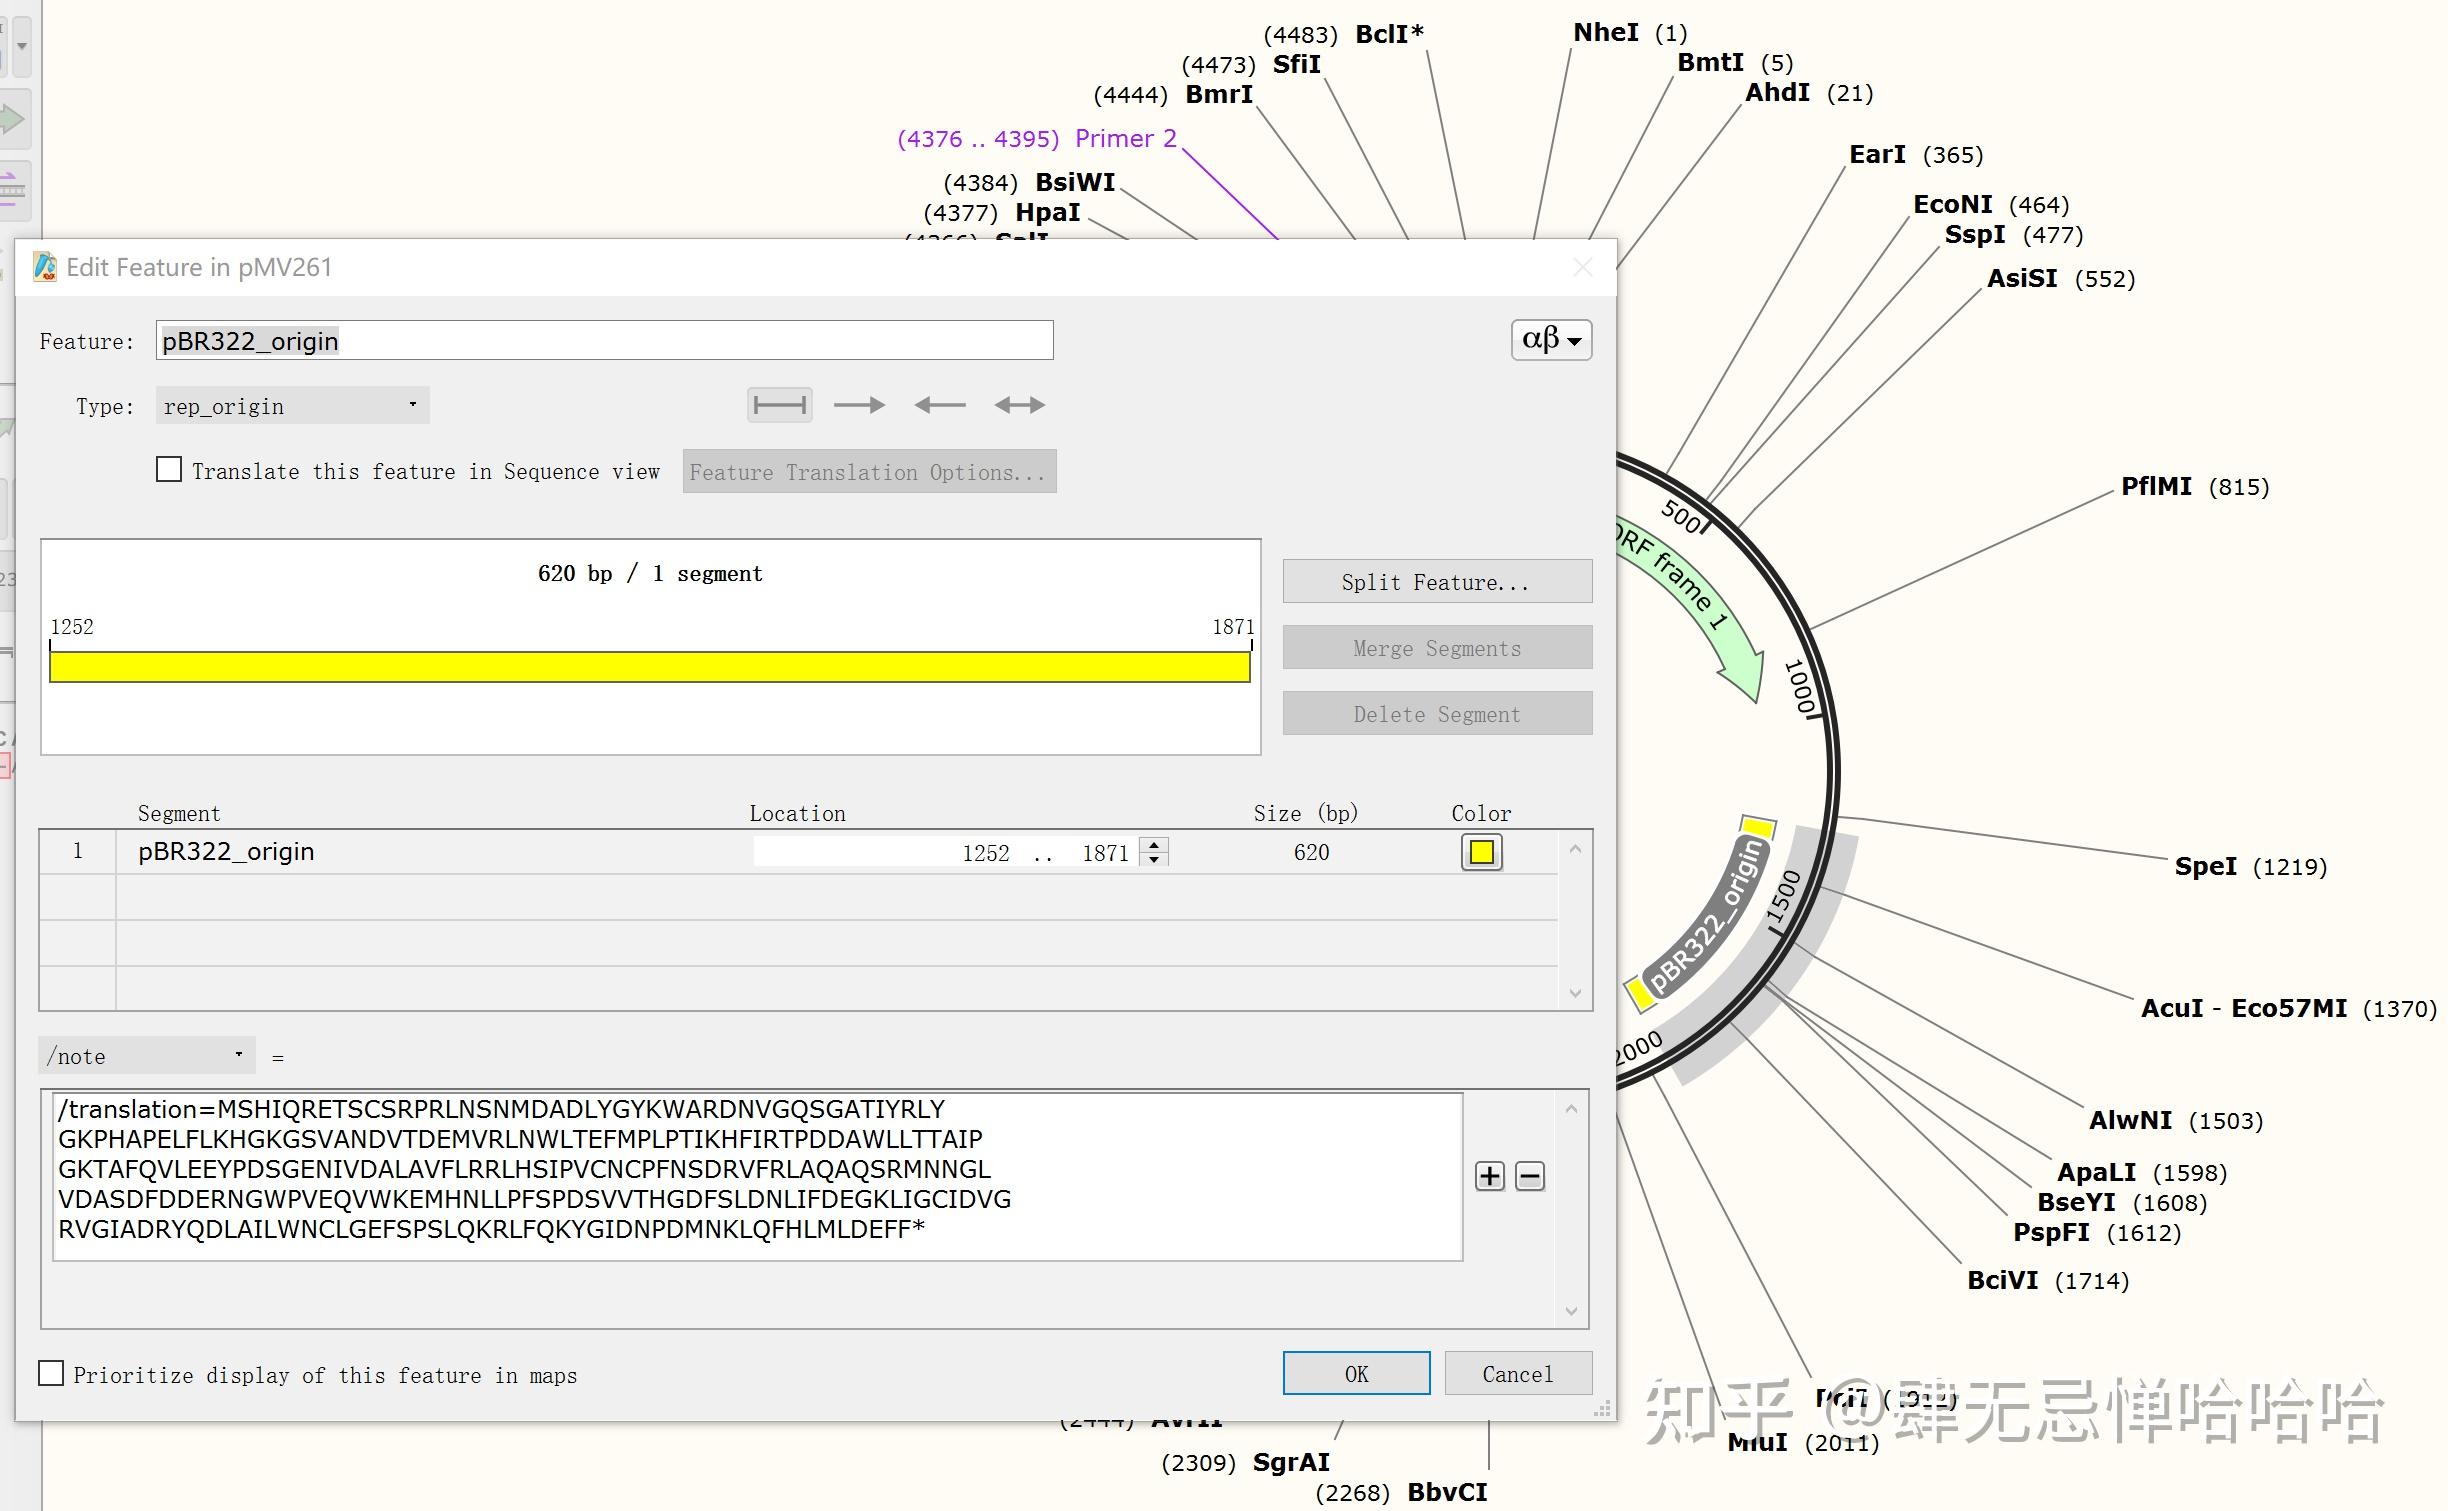Viewport: 2448px width, 1511px height.
Task: Toggle Prioritize display of this feature in maps
Action: [x=51, y=1373]
